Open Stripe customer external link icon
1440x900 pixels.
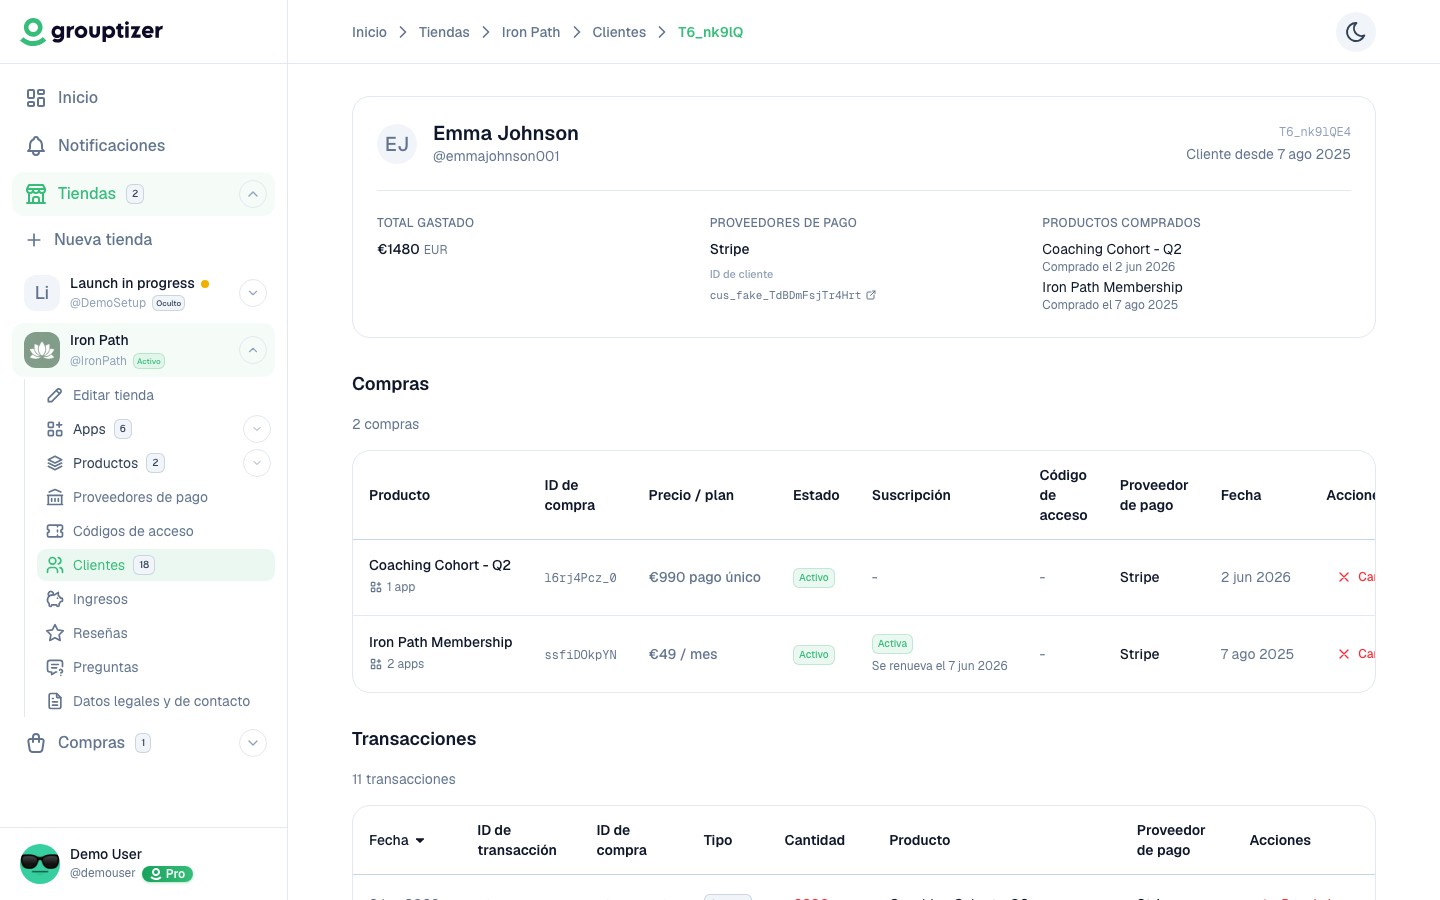coord(871,295)
